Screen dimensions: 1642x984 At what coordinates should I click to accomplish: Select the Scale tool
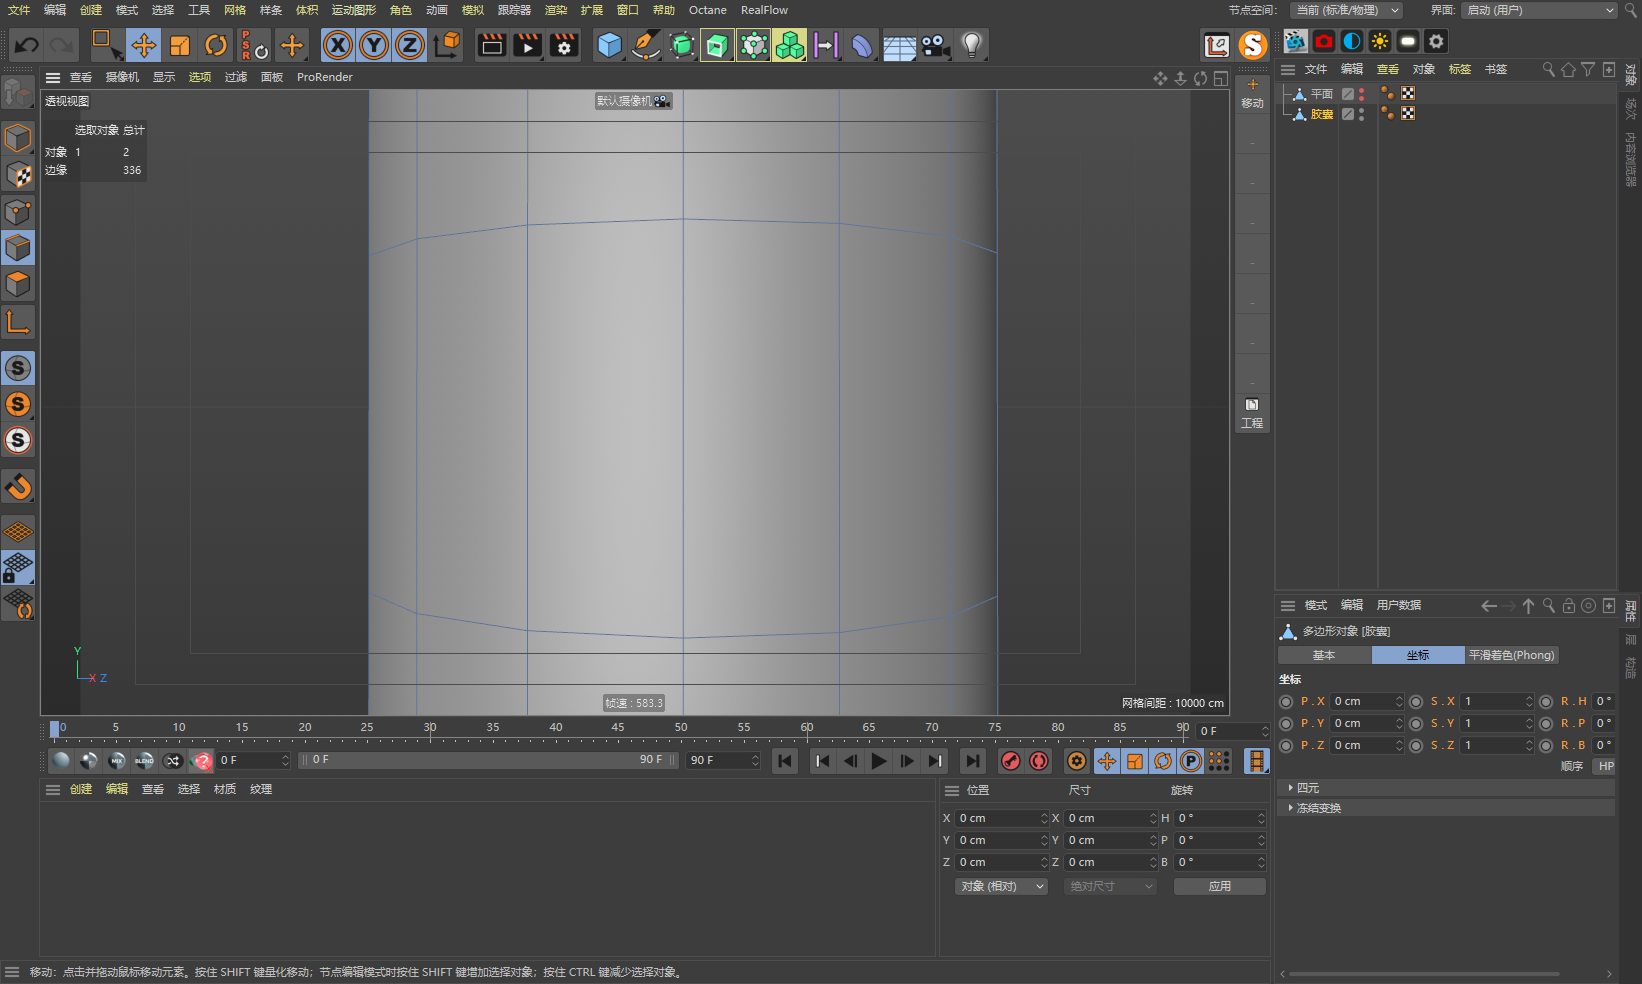pos(180,45)
